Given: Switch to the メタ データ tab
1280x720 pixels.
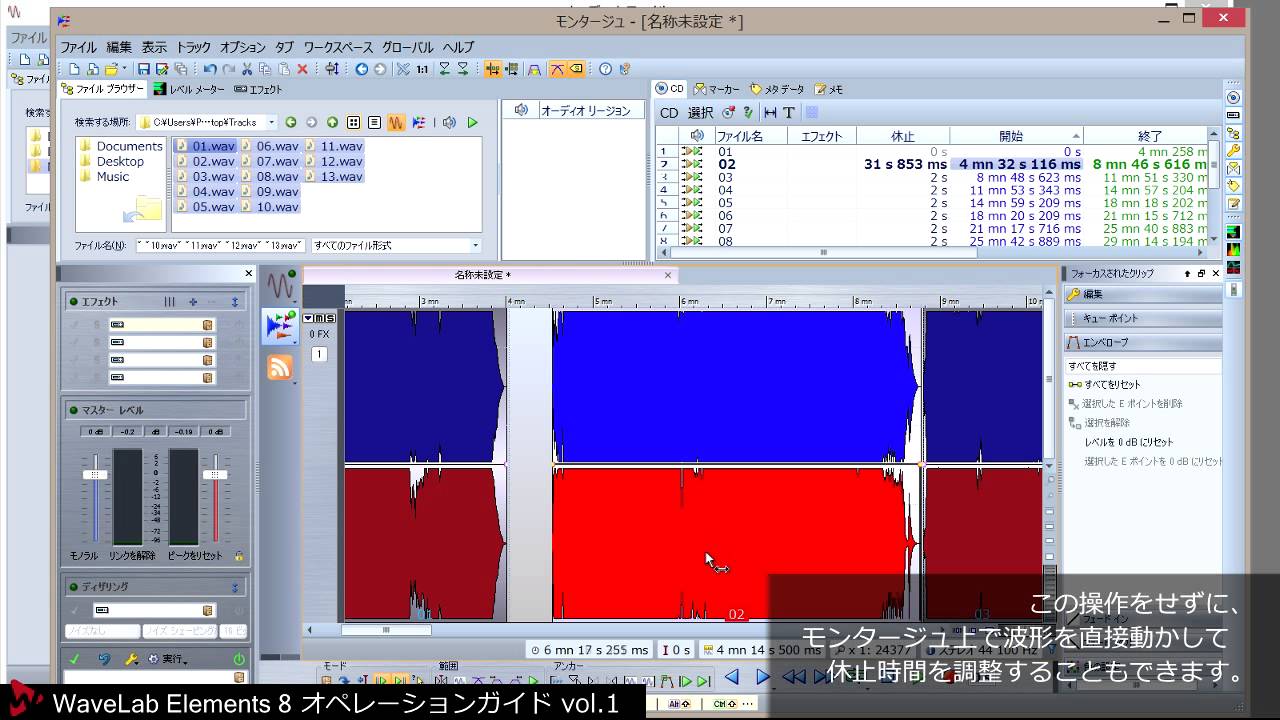Looking at the screenshot, I should click(x=777, y=89).
